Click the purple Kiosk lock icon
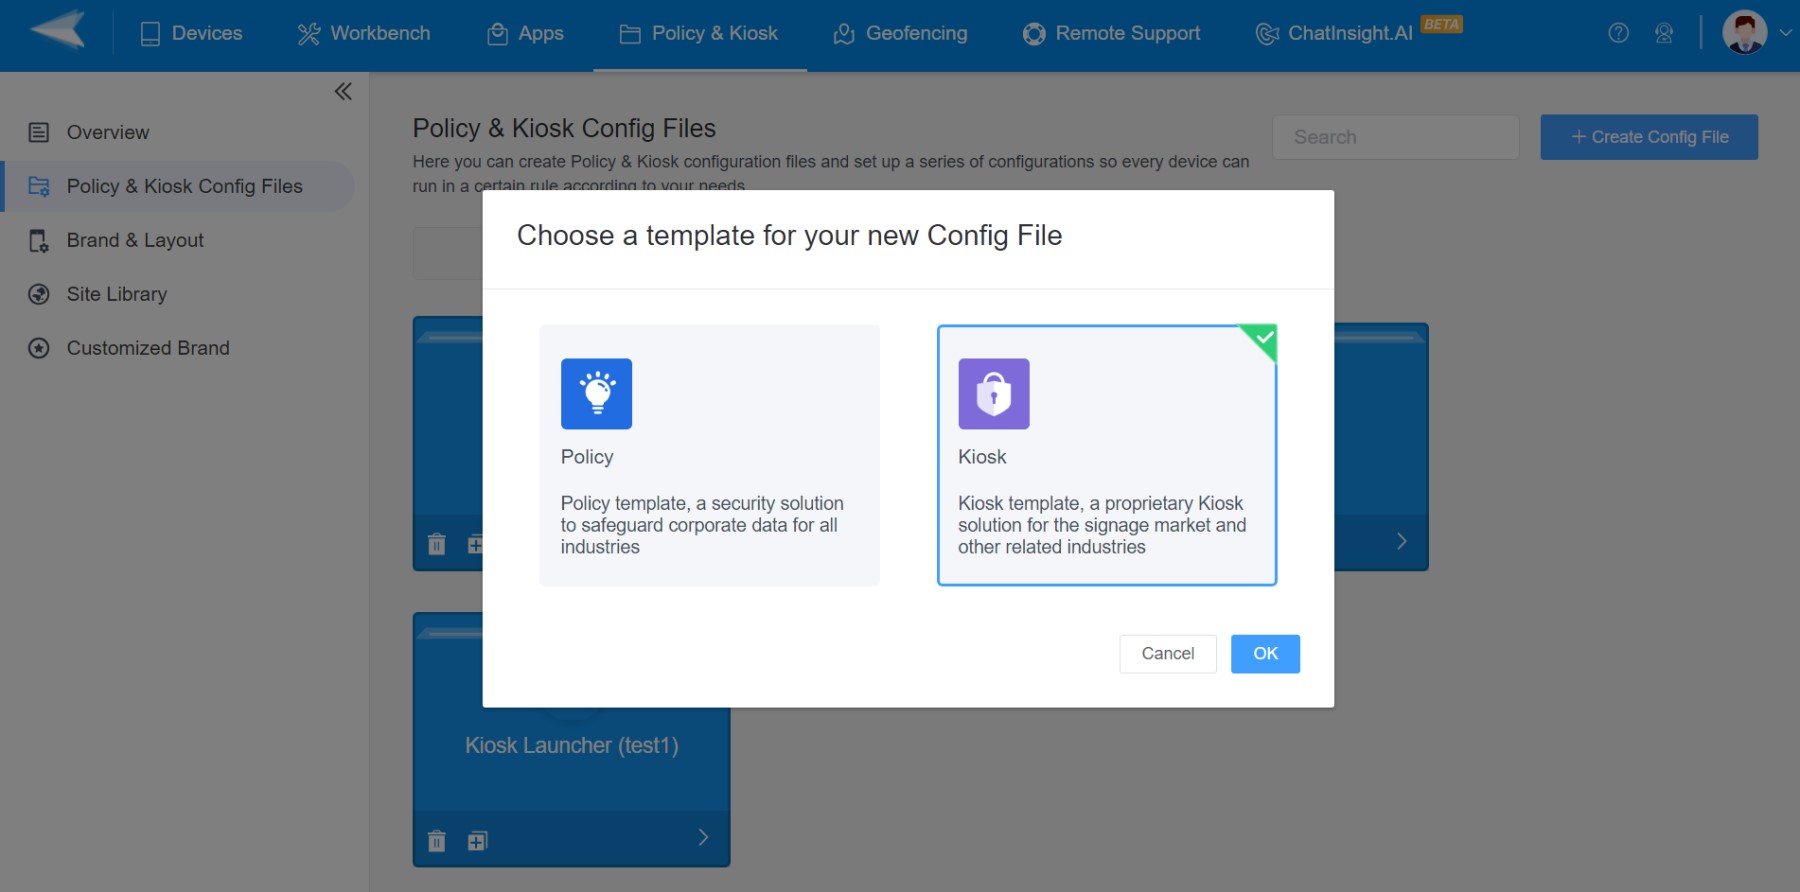1800x892 pixels. pyautogui.click(x=994, y=394)
